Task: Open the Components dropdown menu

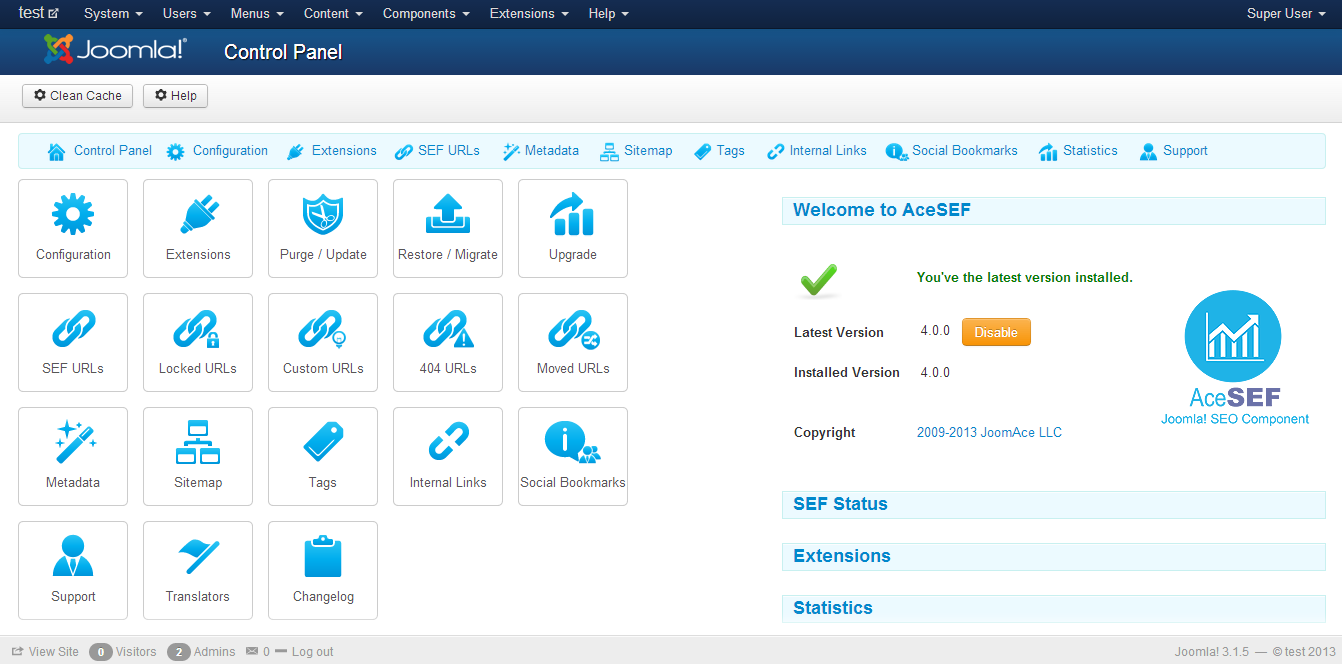Action: [426, 14]
